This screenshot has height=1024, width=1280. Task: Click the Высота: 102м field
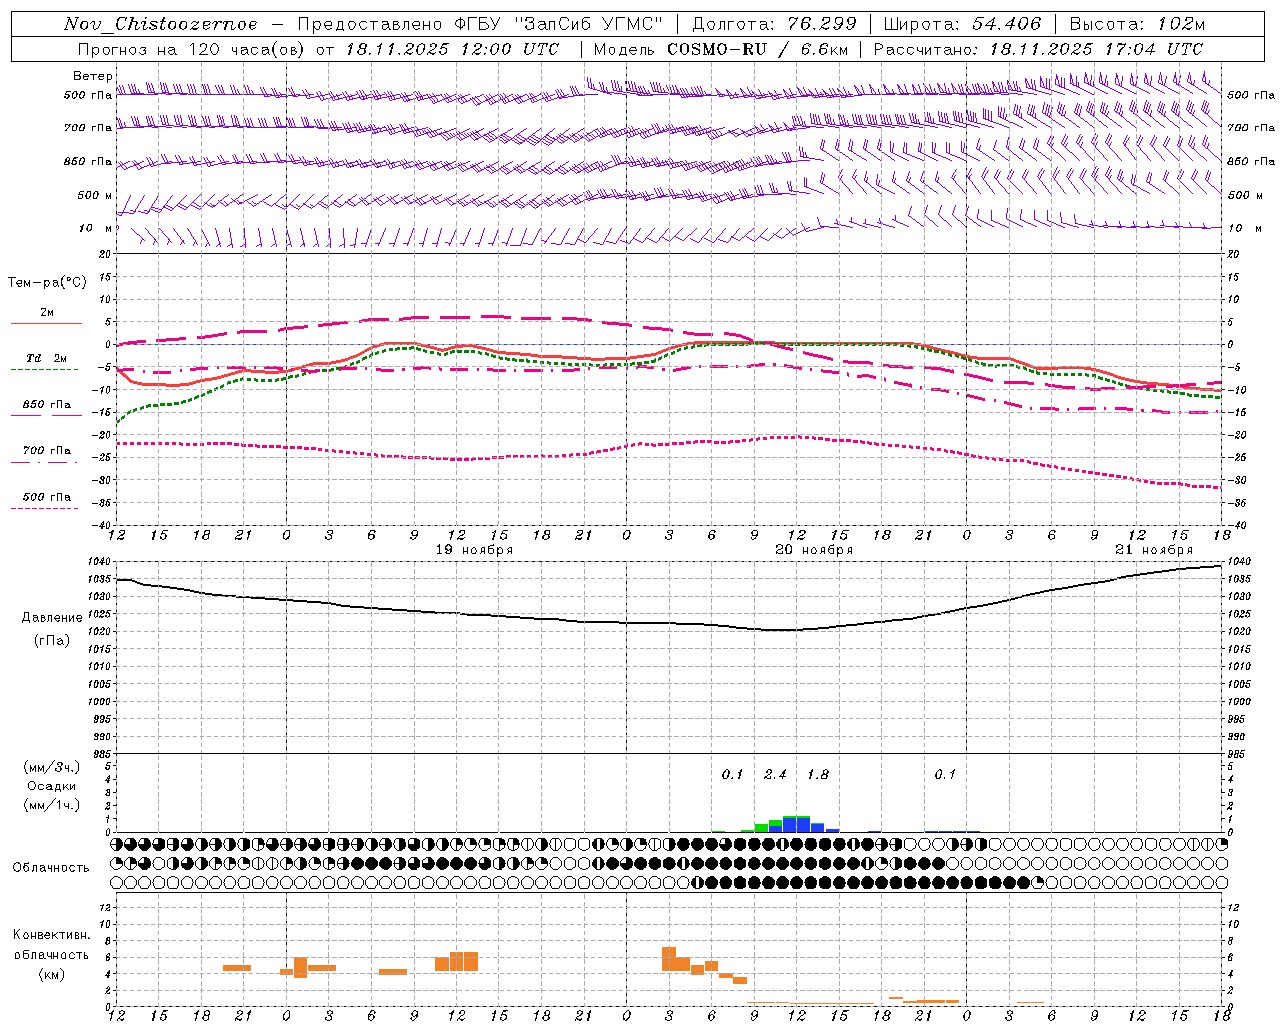pyautogui.click(x=1138, y=24)
